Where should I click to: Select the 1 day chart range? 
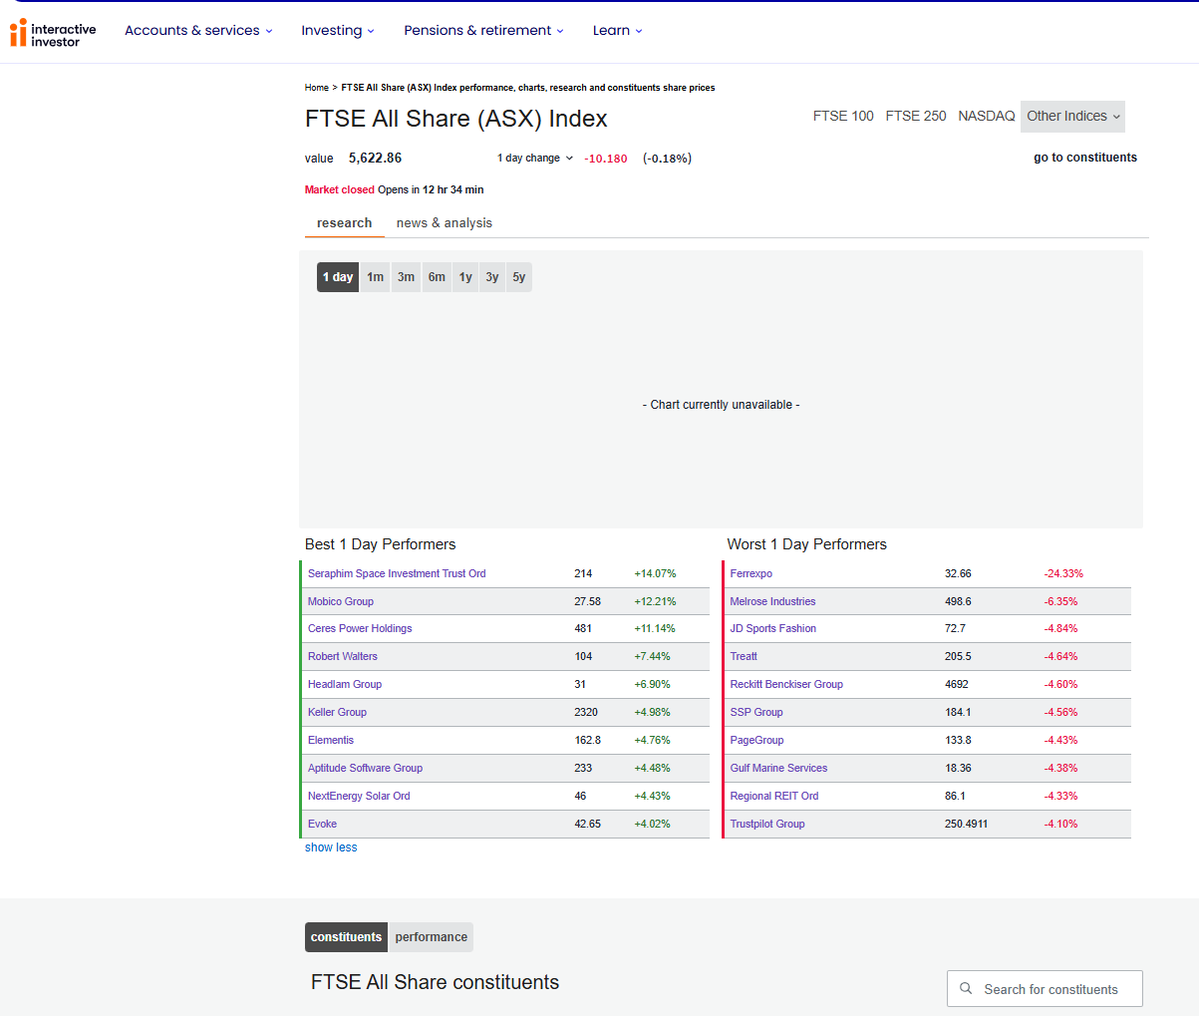[x=337, y=278]
